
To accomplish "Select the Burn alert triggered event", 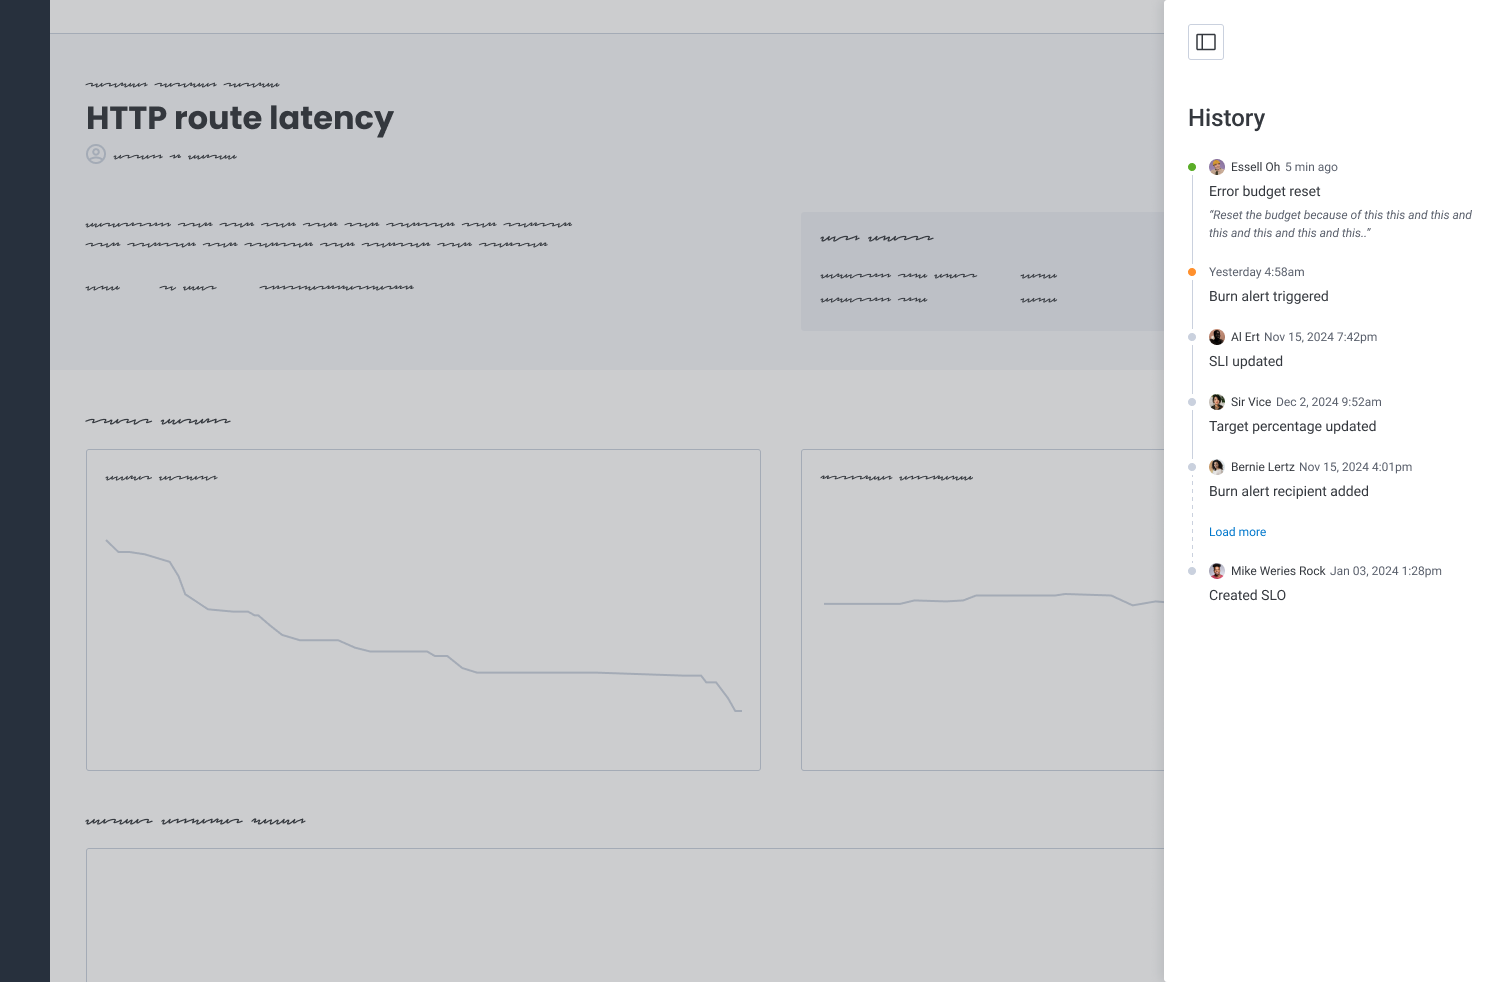I will (1268, 296).
